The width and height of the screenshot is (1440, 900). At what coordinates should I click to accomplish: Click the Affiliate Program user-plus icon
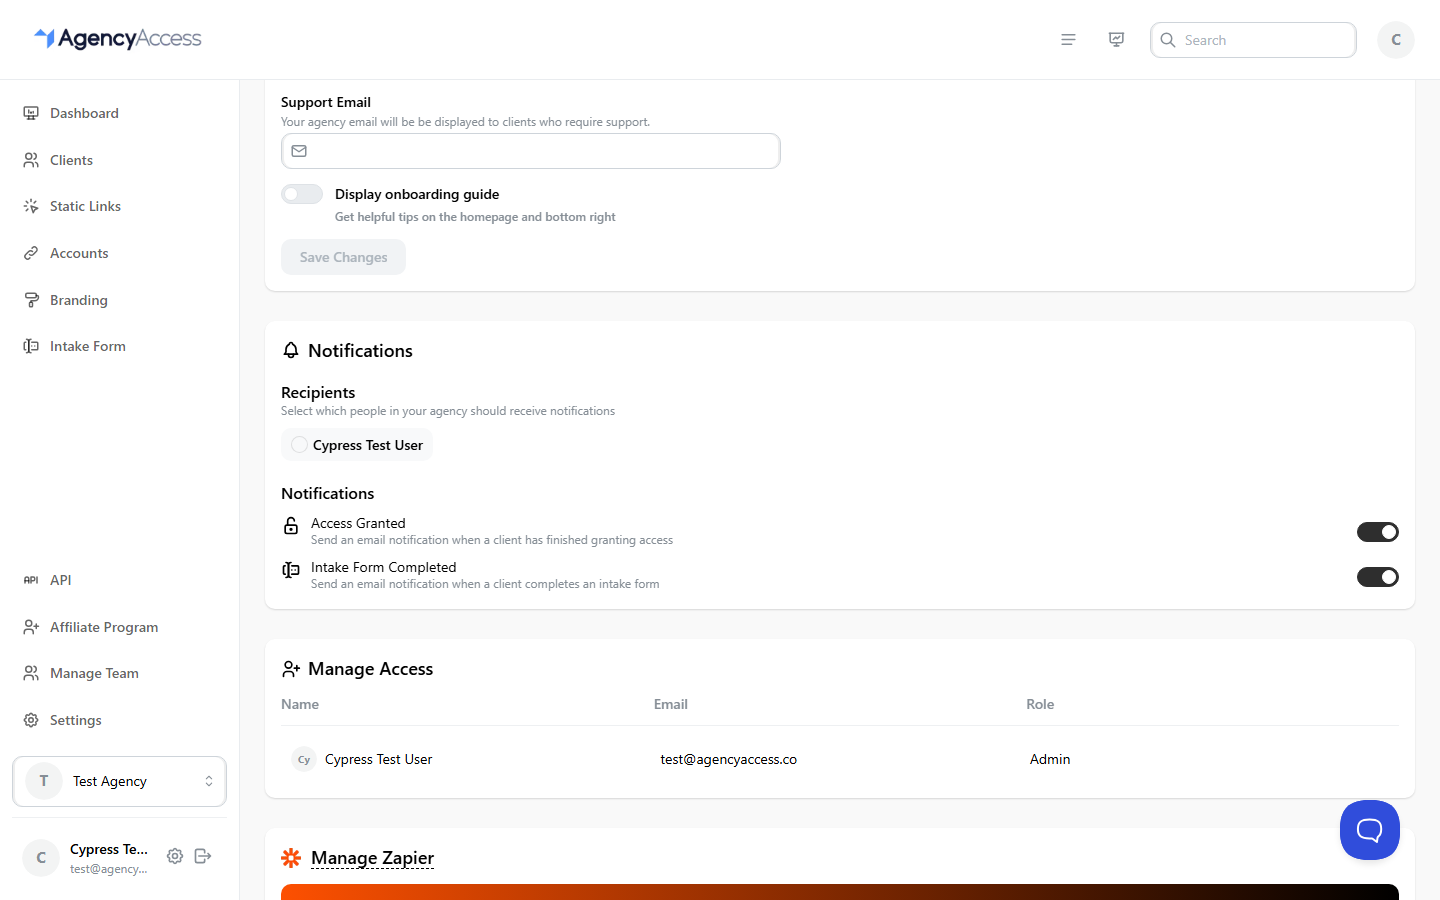coord(31,627)
